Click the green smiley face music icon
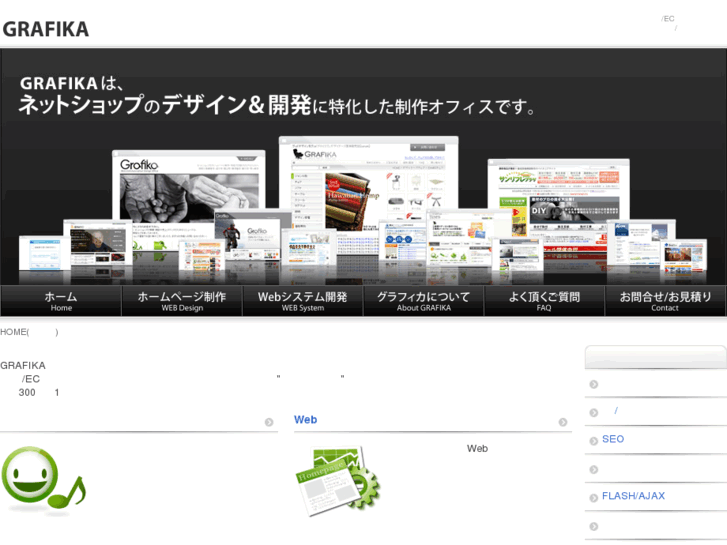 point(43,480)
